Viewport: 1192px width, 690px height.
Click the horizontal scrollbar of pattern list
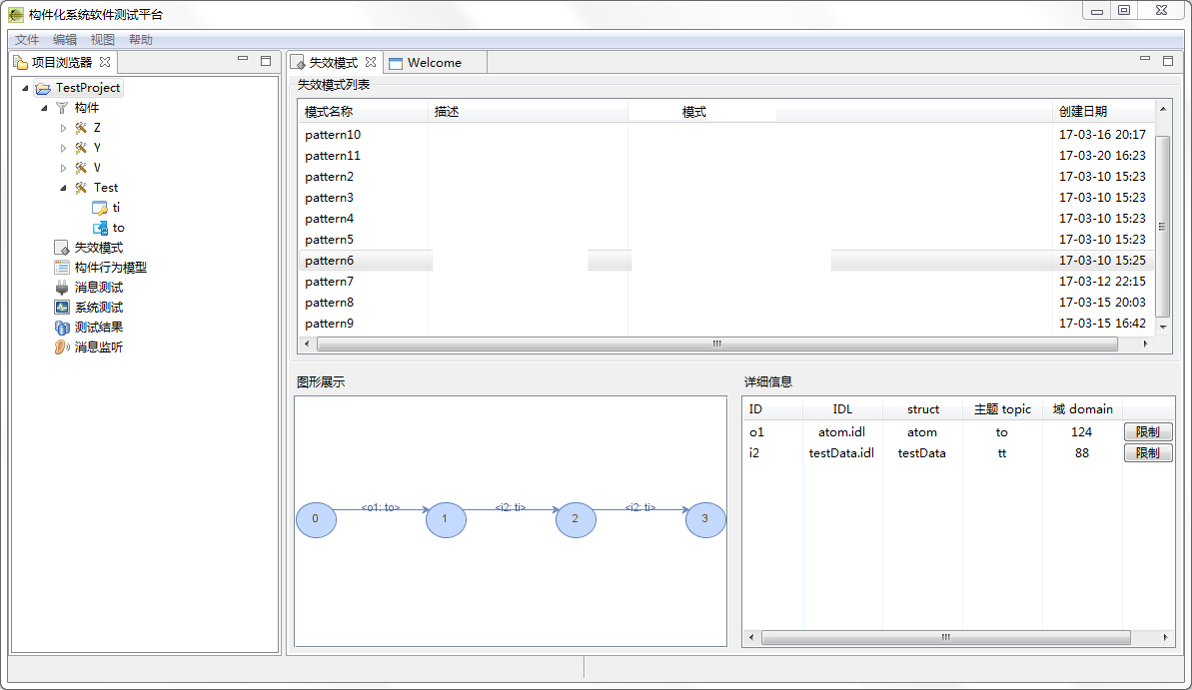coord(716,344)
